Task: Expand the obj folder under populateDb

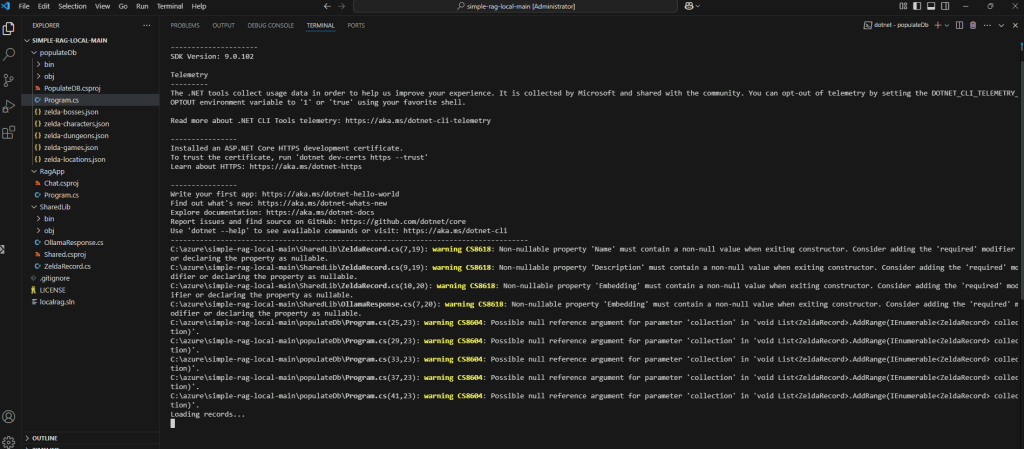Action: coord(89,76)
